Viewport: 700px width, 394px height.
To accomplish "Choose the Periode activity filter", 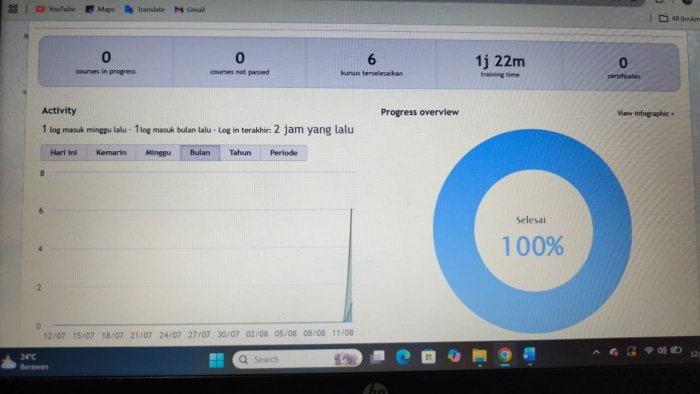I will tap(283, 153).
